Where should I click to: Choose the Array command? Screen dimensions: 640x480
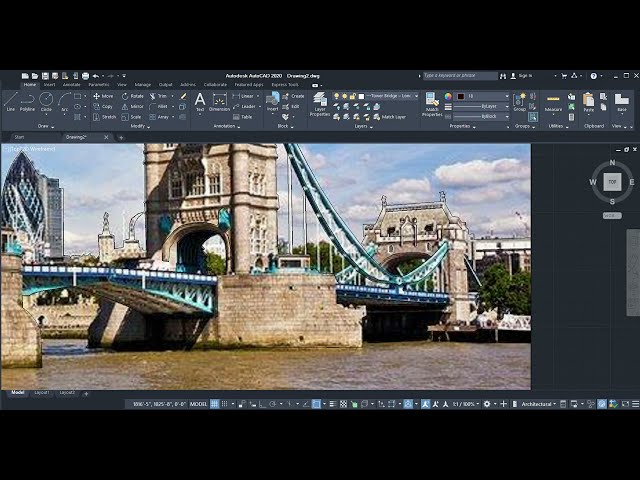tap(159, 117)
